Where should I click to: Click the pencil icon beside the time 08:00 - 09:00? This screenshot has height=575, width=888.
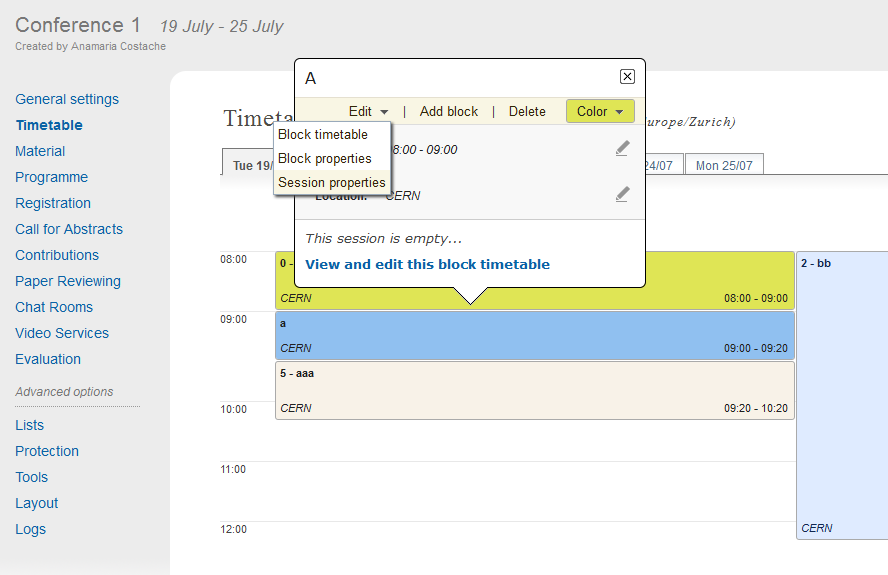pyautogui.click(x=622, y=148)
